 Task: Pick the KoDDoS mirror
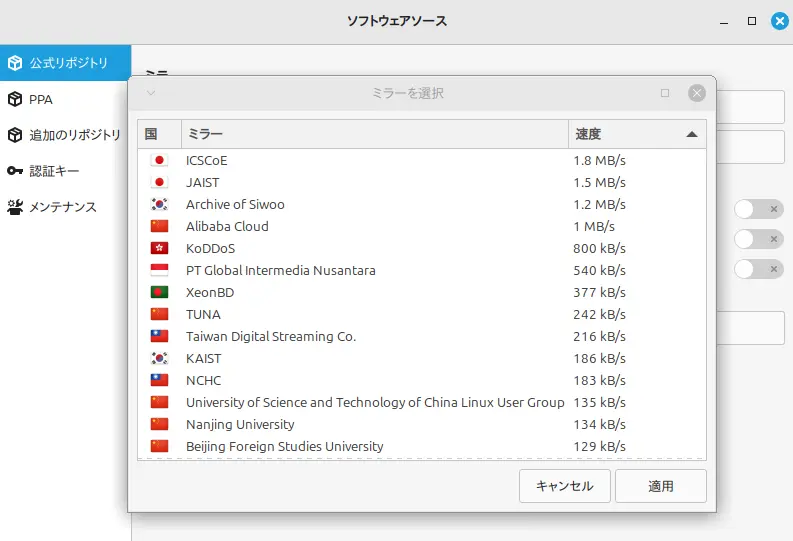click(422, 248)
